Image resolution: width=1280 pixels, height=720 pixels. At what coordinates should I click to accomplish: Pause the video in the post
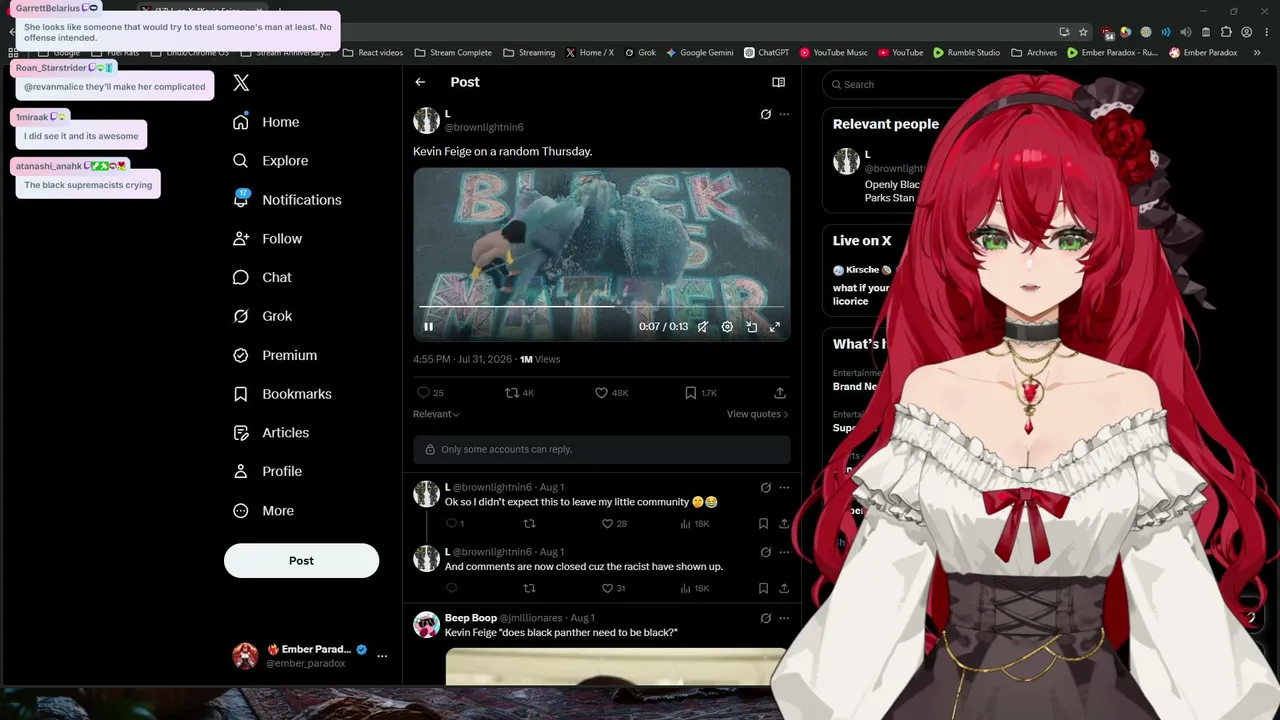coord(429,327)
